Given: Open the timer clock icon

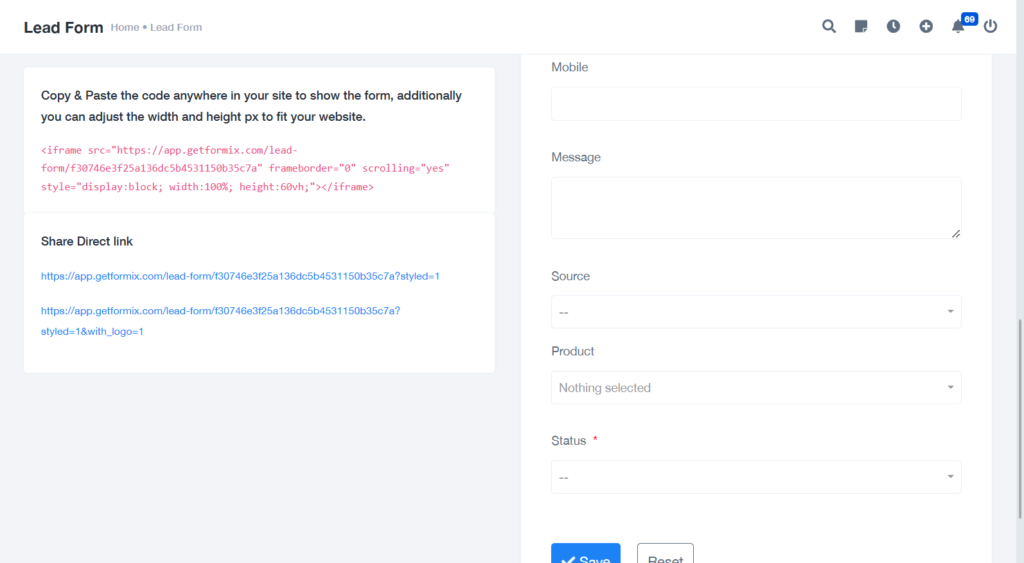Looking at the screenshot, I should click(893, 26).
